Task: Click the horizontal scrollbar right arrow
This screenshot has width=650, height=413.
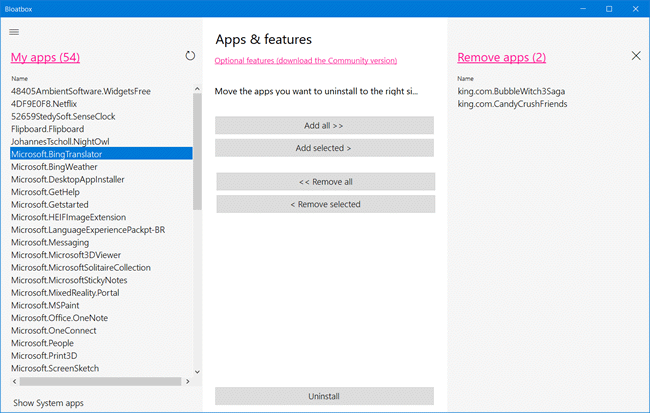Action: click(x=188, y=381)
